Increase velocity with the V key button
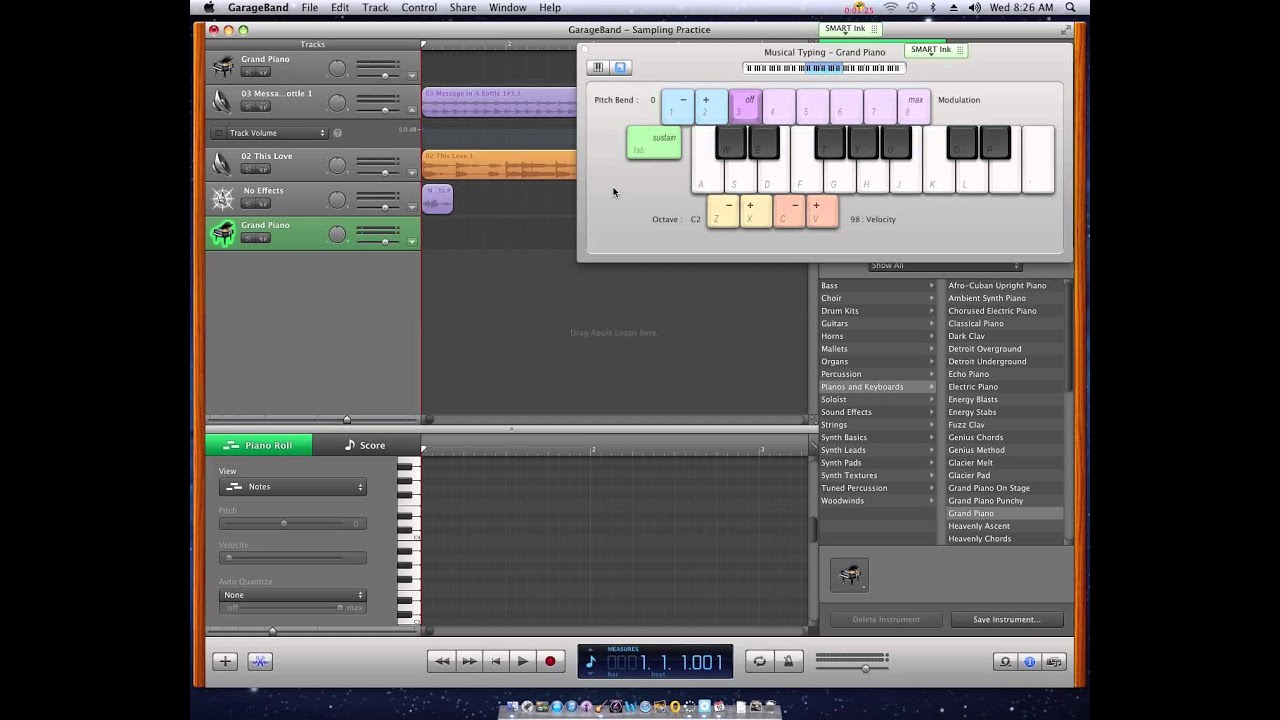The image size is (1280, 720). 822,211
